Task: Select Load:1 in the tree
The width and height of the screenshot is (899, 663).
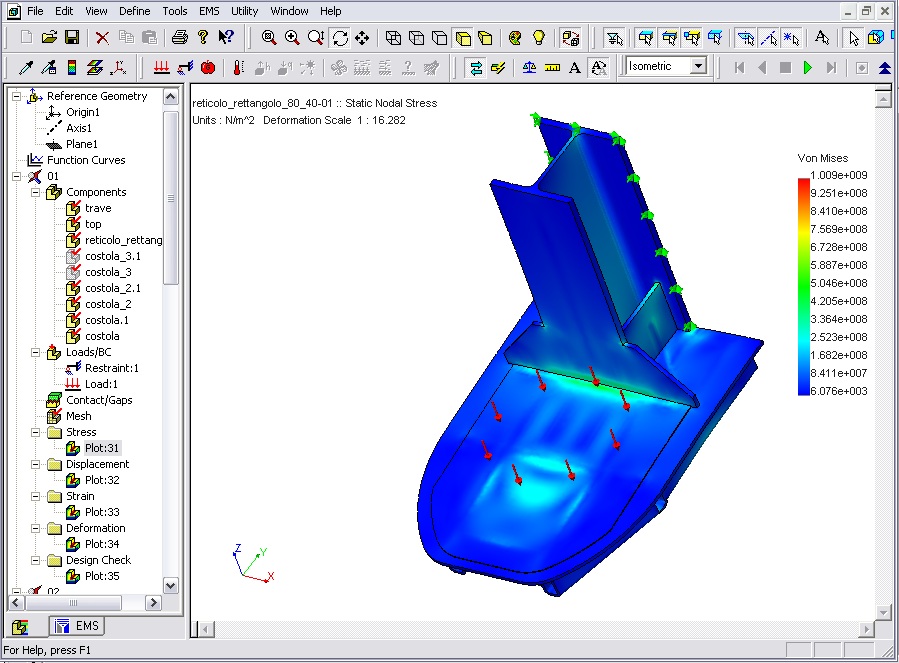Action: [x=101, y=384]
